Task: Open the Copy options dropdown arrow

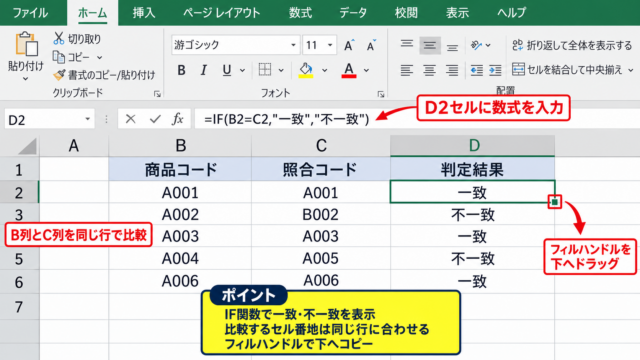Action: pyautogui.click(x=99, y=58)
